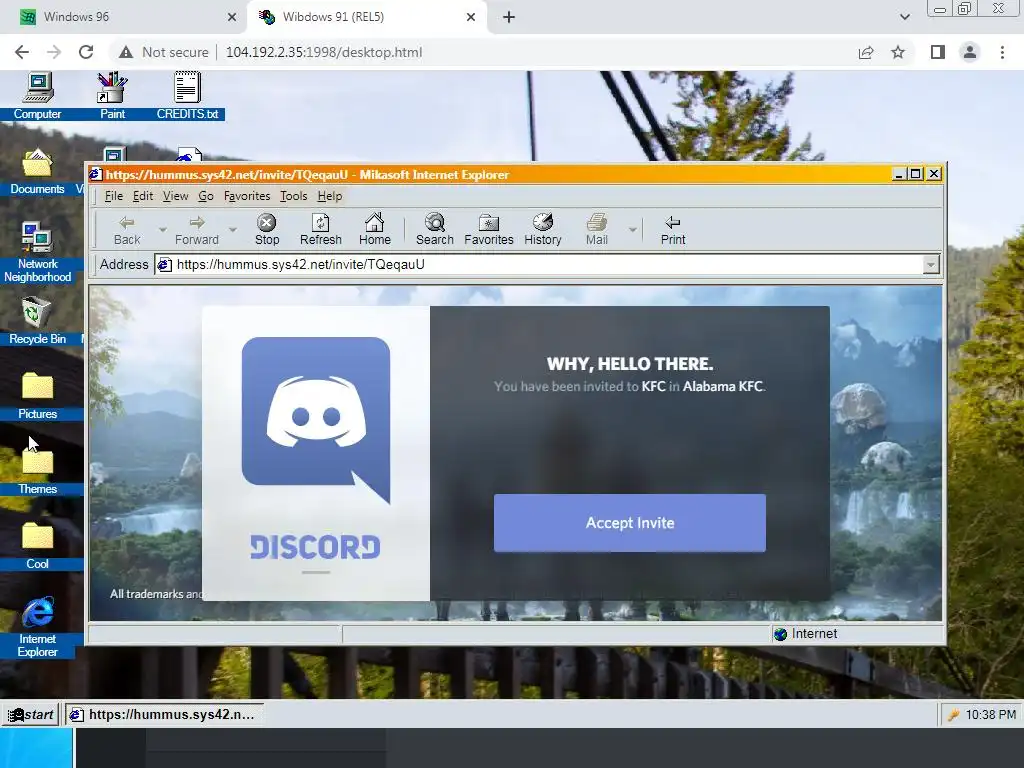Image resolution: width=1024 pixels, height=768 pixels.
Task: Open Chrome tab list chevron
Action: point(904,17)
